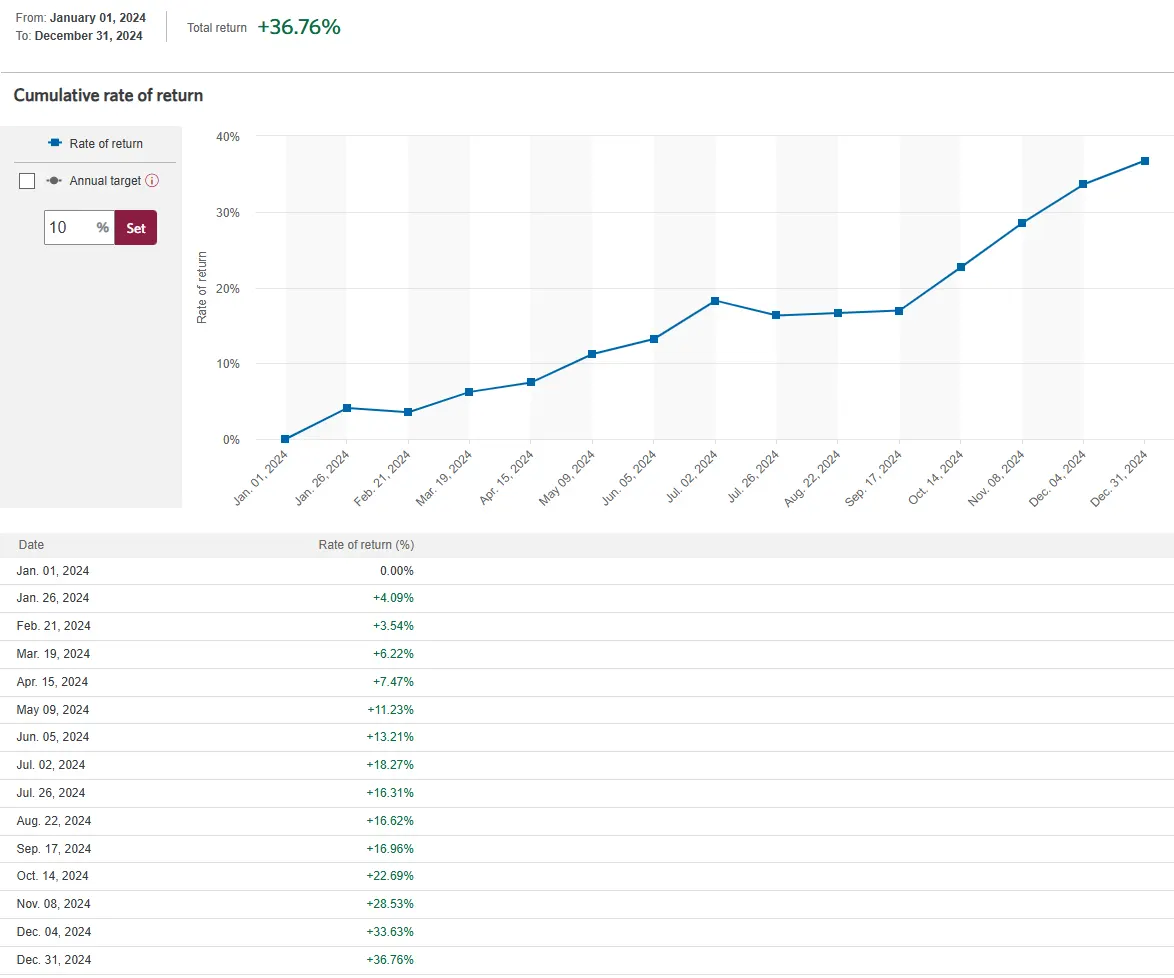Click the +16.31% table value
This screenshot has width=1174, height=978.
tap(390, 792)
